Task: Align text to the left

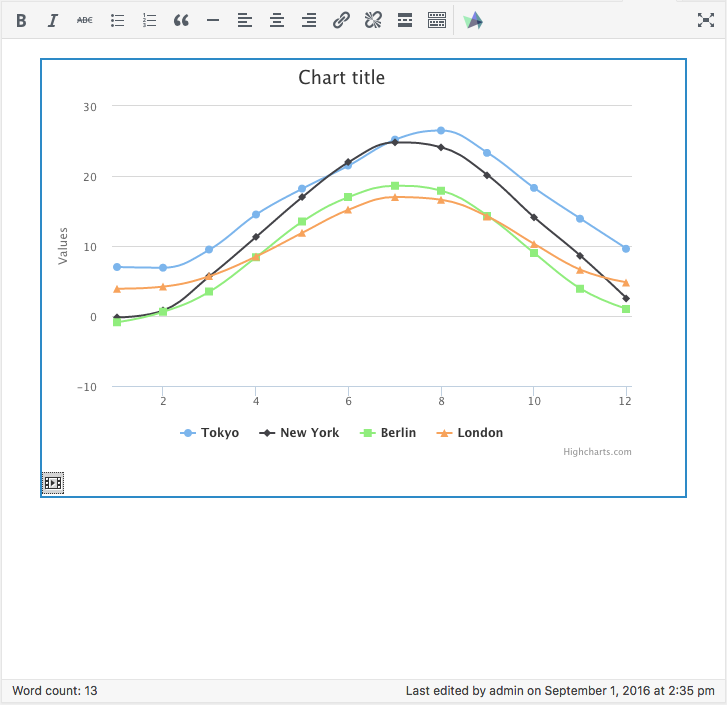Action: 245,20
